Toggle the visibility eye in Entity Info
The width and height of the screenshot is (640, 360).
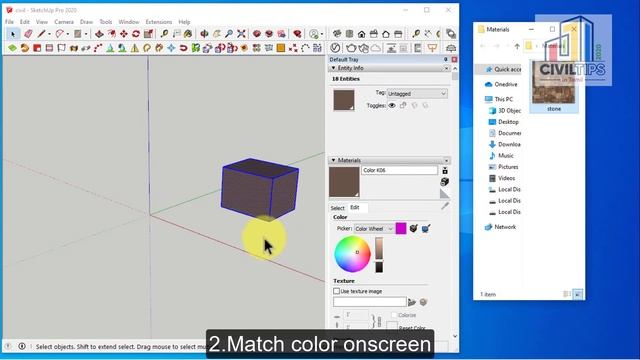pos(392,105)
